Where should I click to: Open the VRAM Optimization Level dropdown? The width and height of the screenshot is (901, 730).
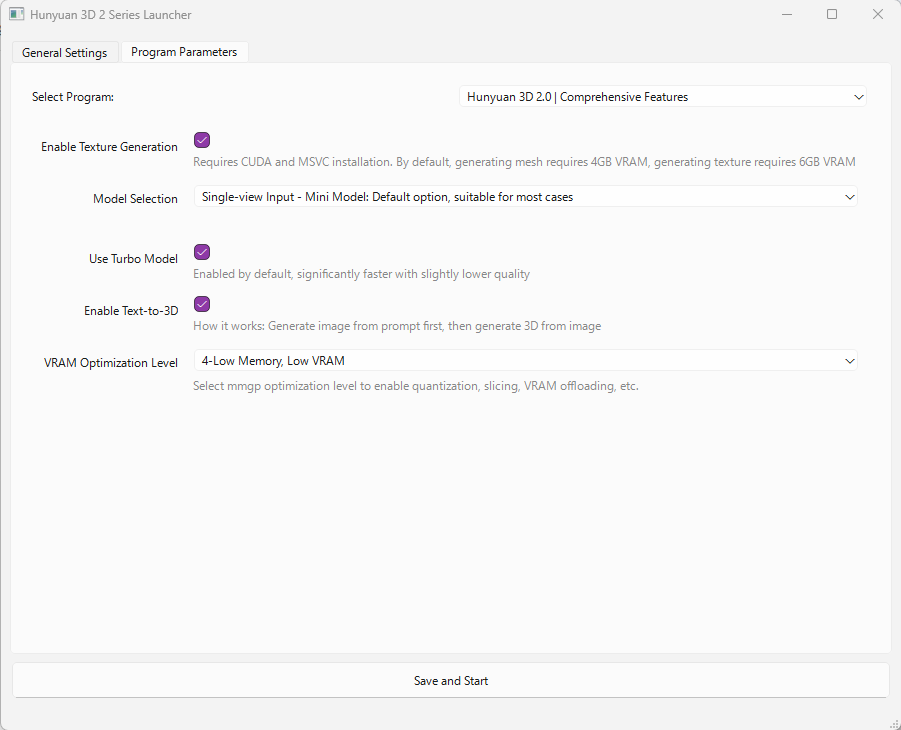525,361
